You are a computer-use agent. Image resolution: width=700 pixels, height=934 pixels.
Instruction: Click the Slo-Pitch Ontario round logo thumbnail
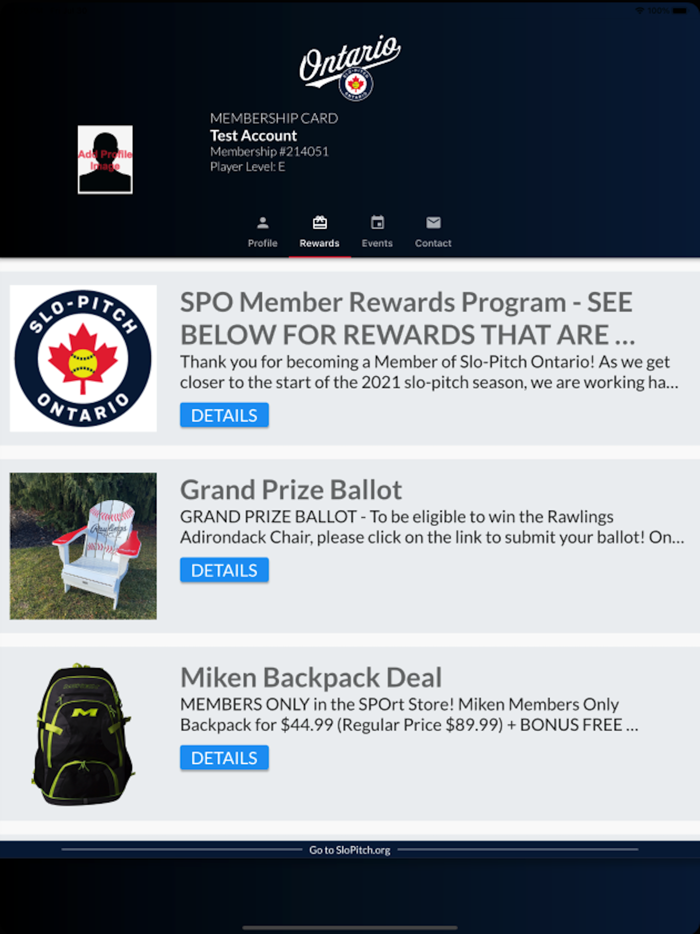[83, 358]
